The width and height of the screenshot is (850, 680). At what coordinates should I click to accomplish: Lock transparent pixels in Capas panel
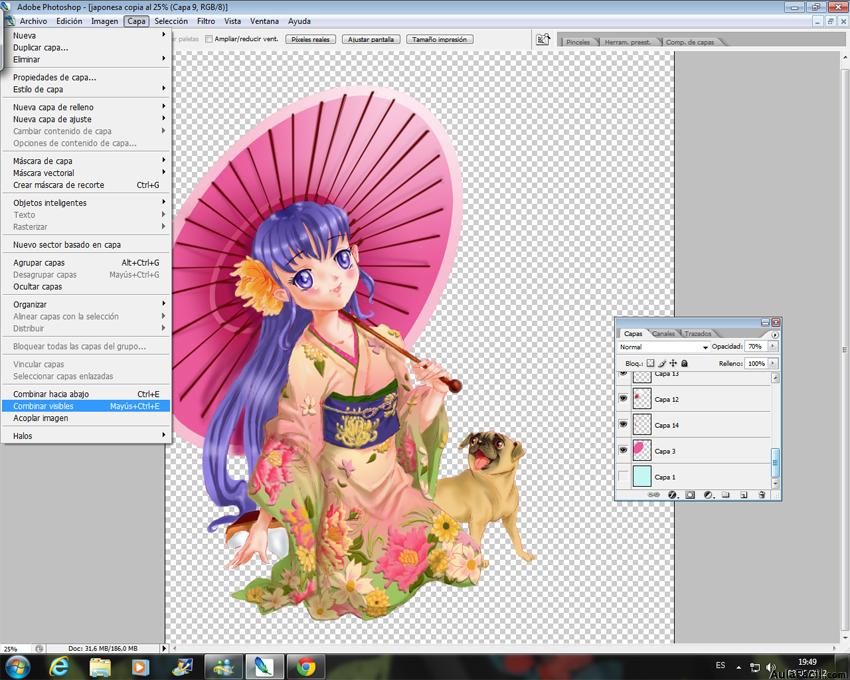pos(651,363)
